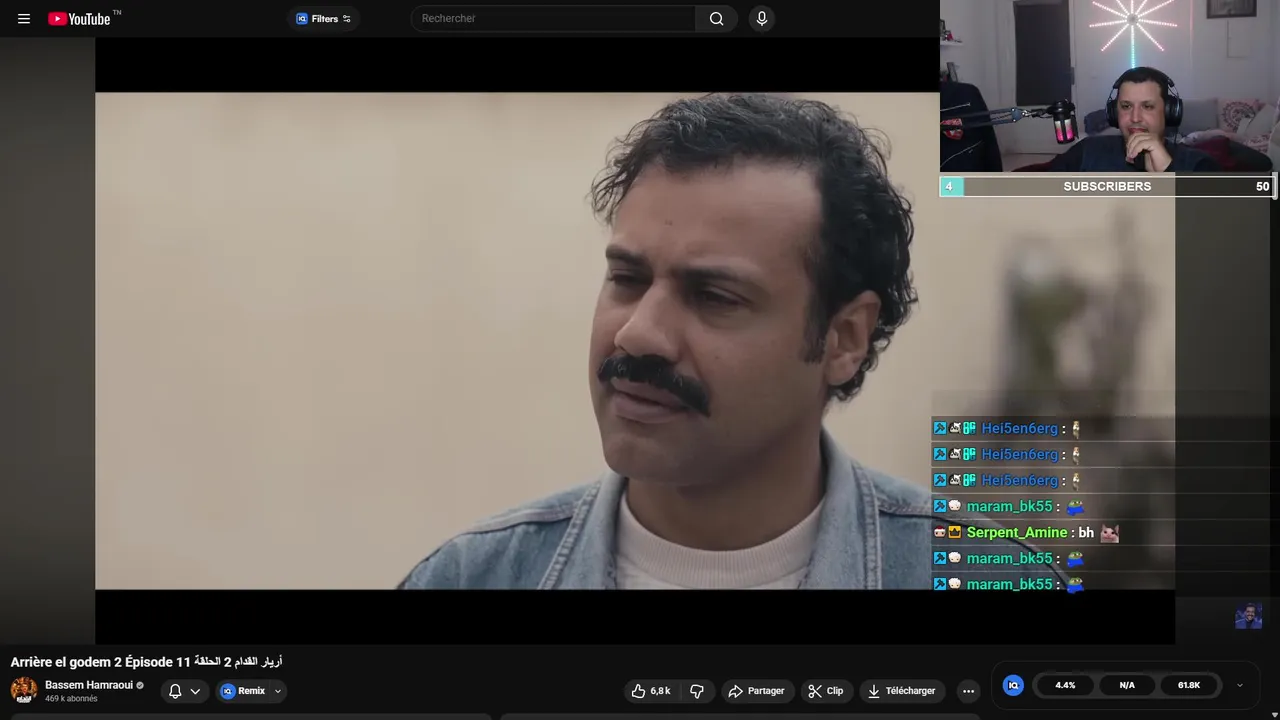Click the notification bell icon

click(x=175, y=691)
